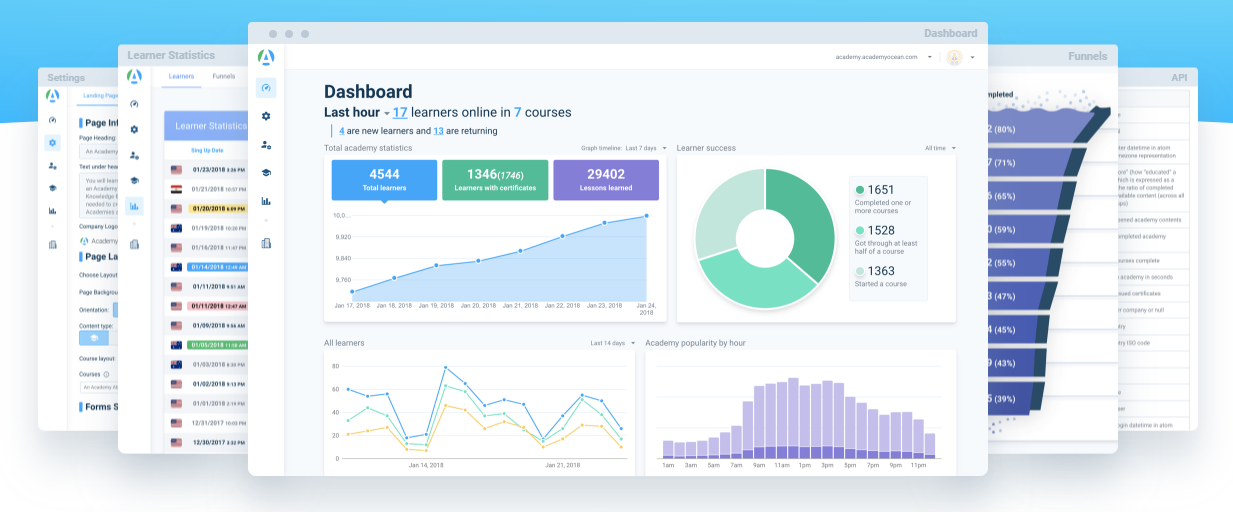The width and height of the screenshot is (1233, 512).
Task: Select the blue 'Total learners' statistics card
Action: [384, 180]
